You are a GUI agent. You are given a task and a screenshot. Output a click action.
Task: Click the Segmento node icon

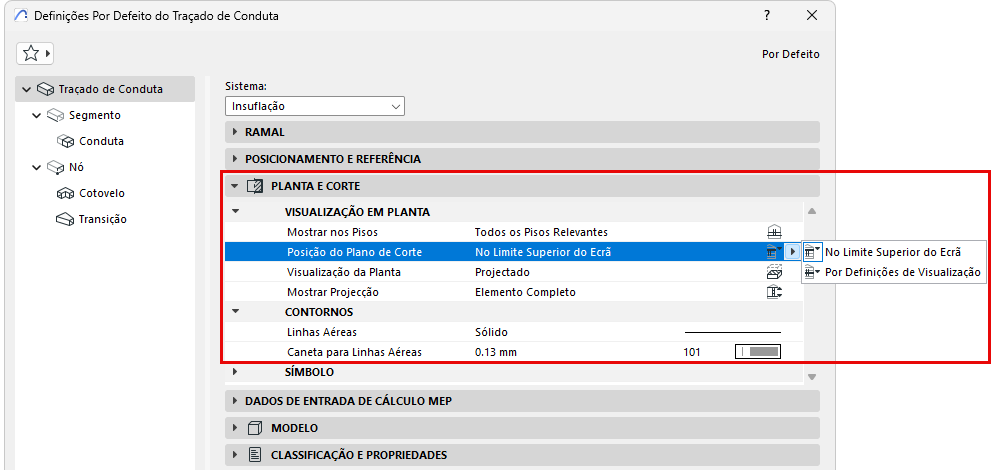[x=56, y=116]
